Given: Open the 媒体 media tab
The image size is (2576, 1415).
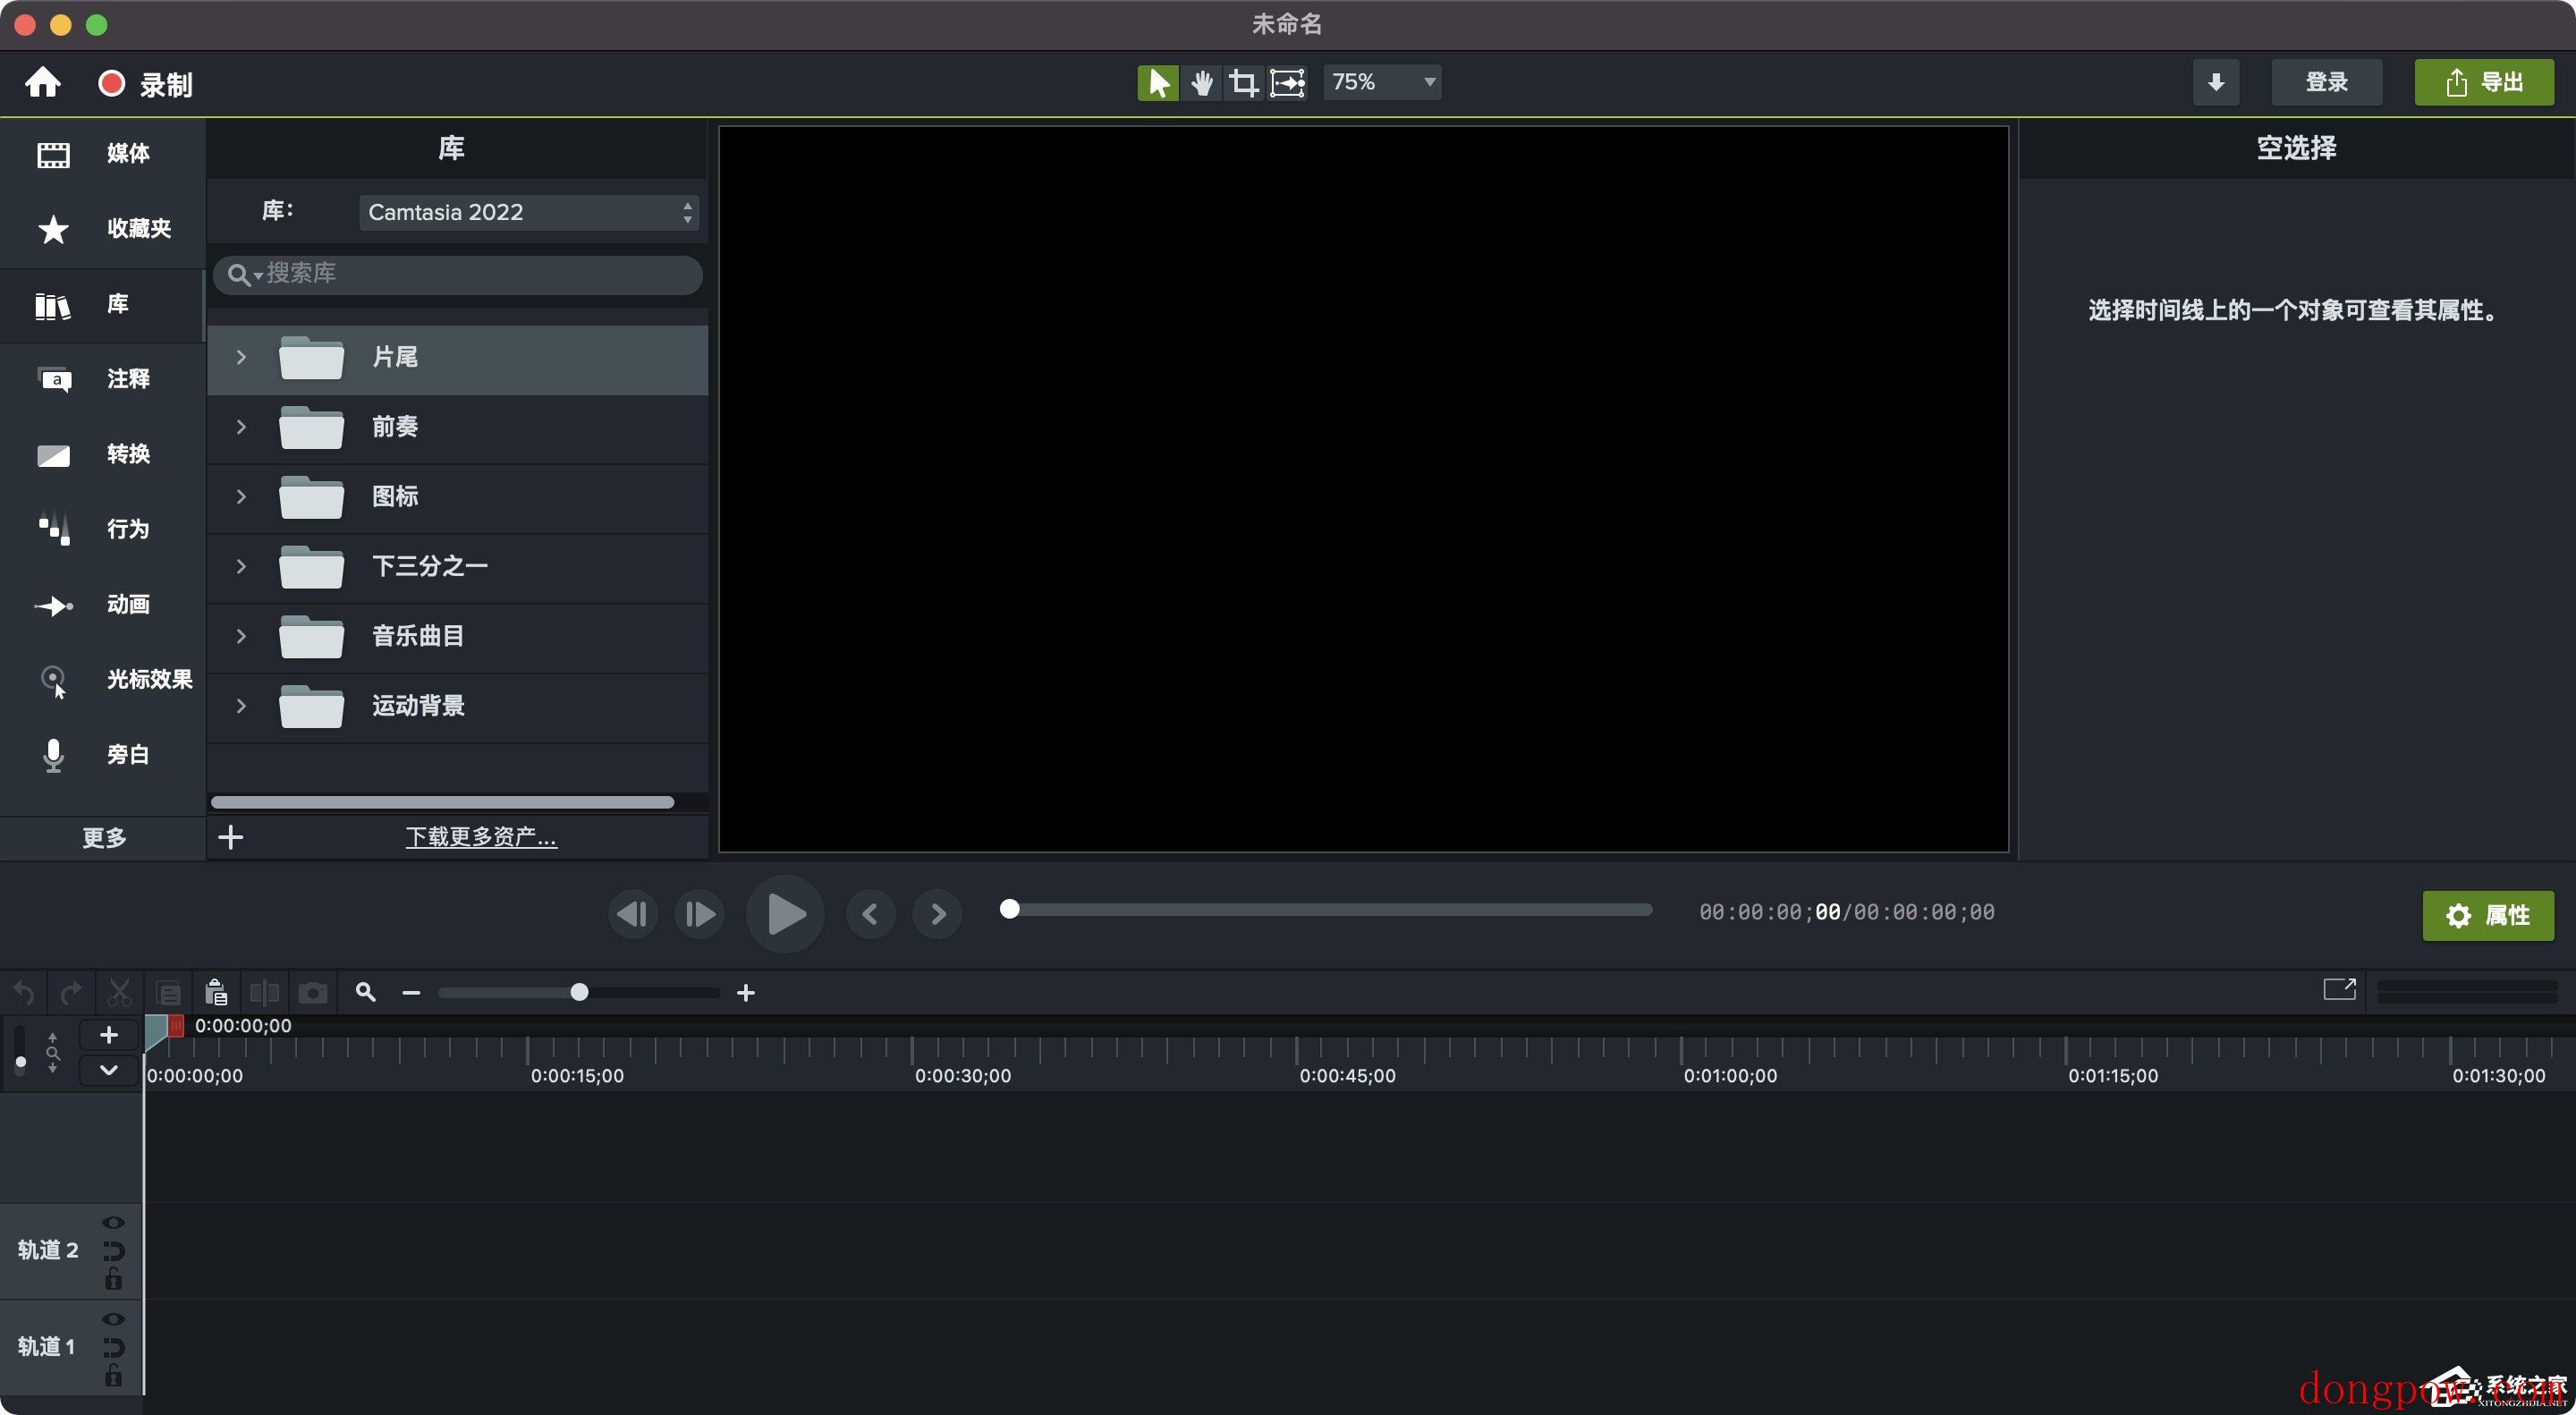Looking at the screenshot, I should pos(102,154).
